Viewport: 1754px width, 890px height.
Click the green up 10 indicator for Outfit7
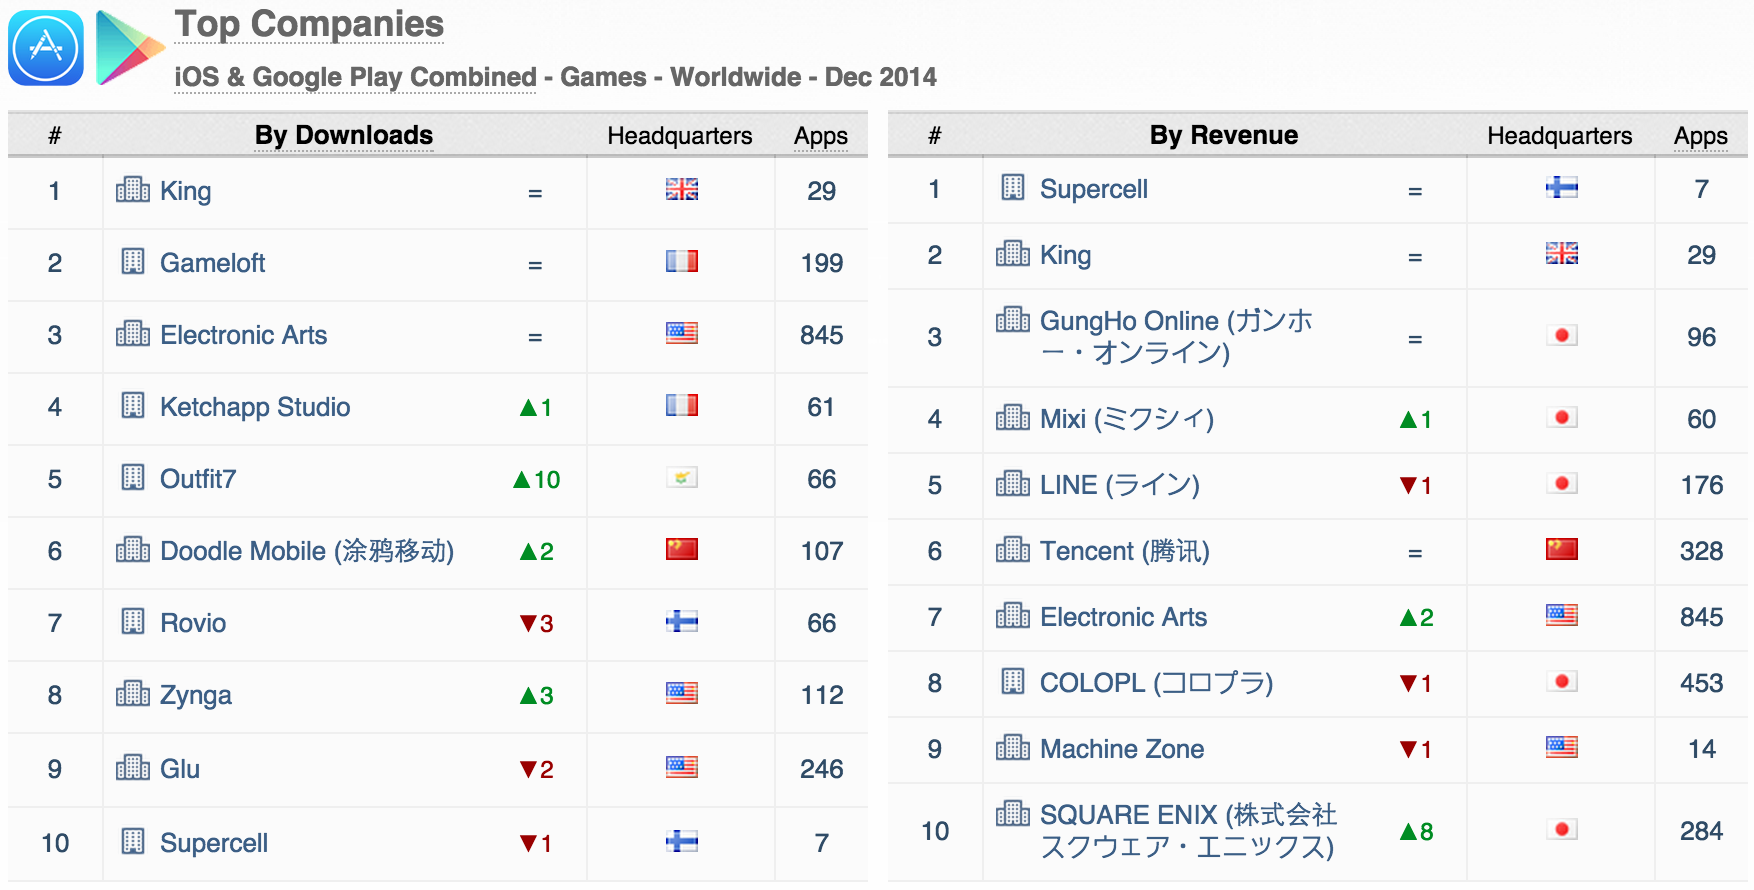(x=536, y=479)
